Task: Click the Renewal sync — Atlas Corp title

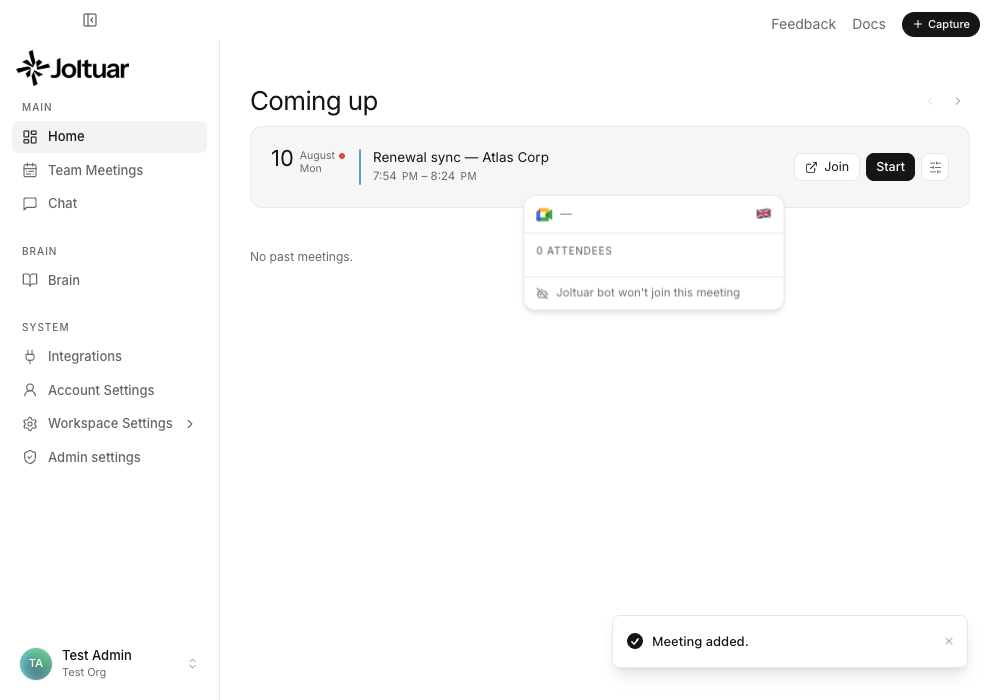Action: pyautogui.click(x=460, y=157)
